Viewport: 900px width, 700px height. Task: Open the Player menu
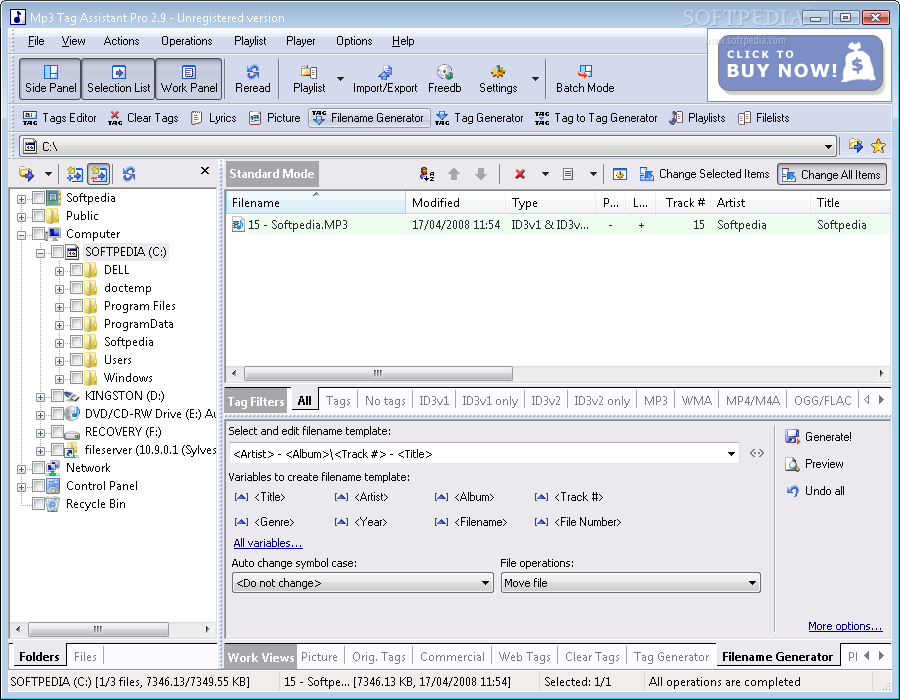(x=300, y=41)
